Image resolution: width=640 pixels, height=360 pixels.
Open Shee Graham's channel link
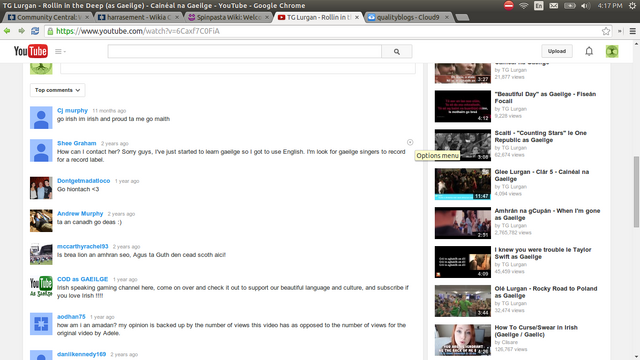click(77, 143)
